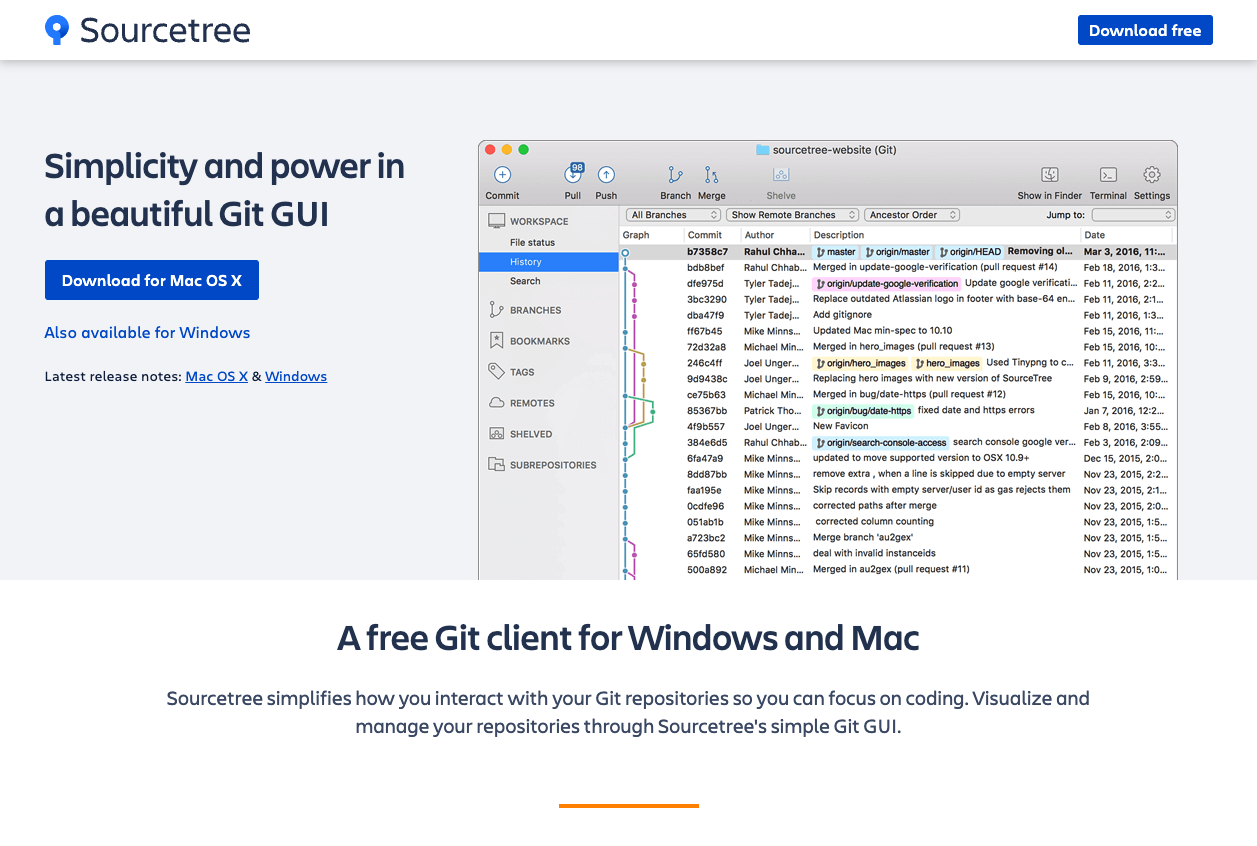Click the Push toolbar icon
The height and width of the screenshot is (846, 1257).
pyautogui.click(x=606, y=175)
